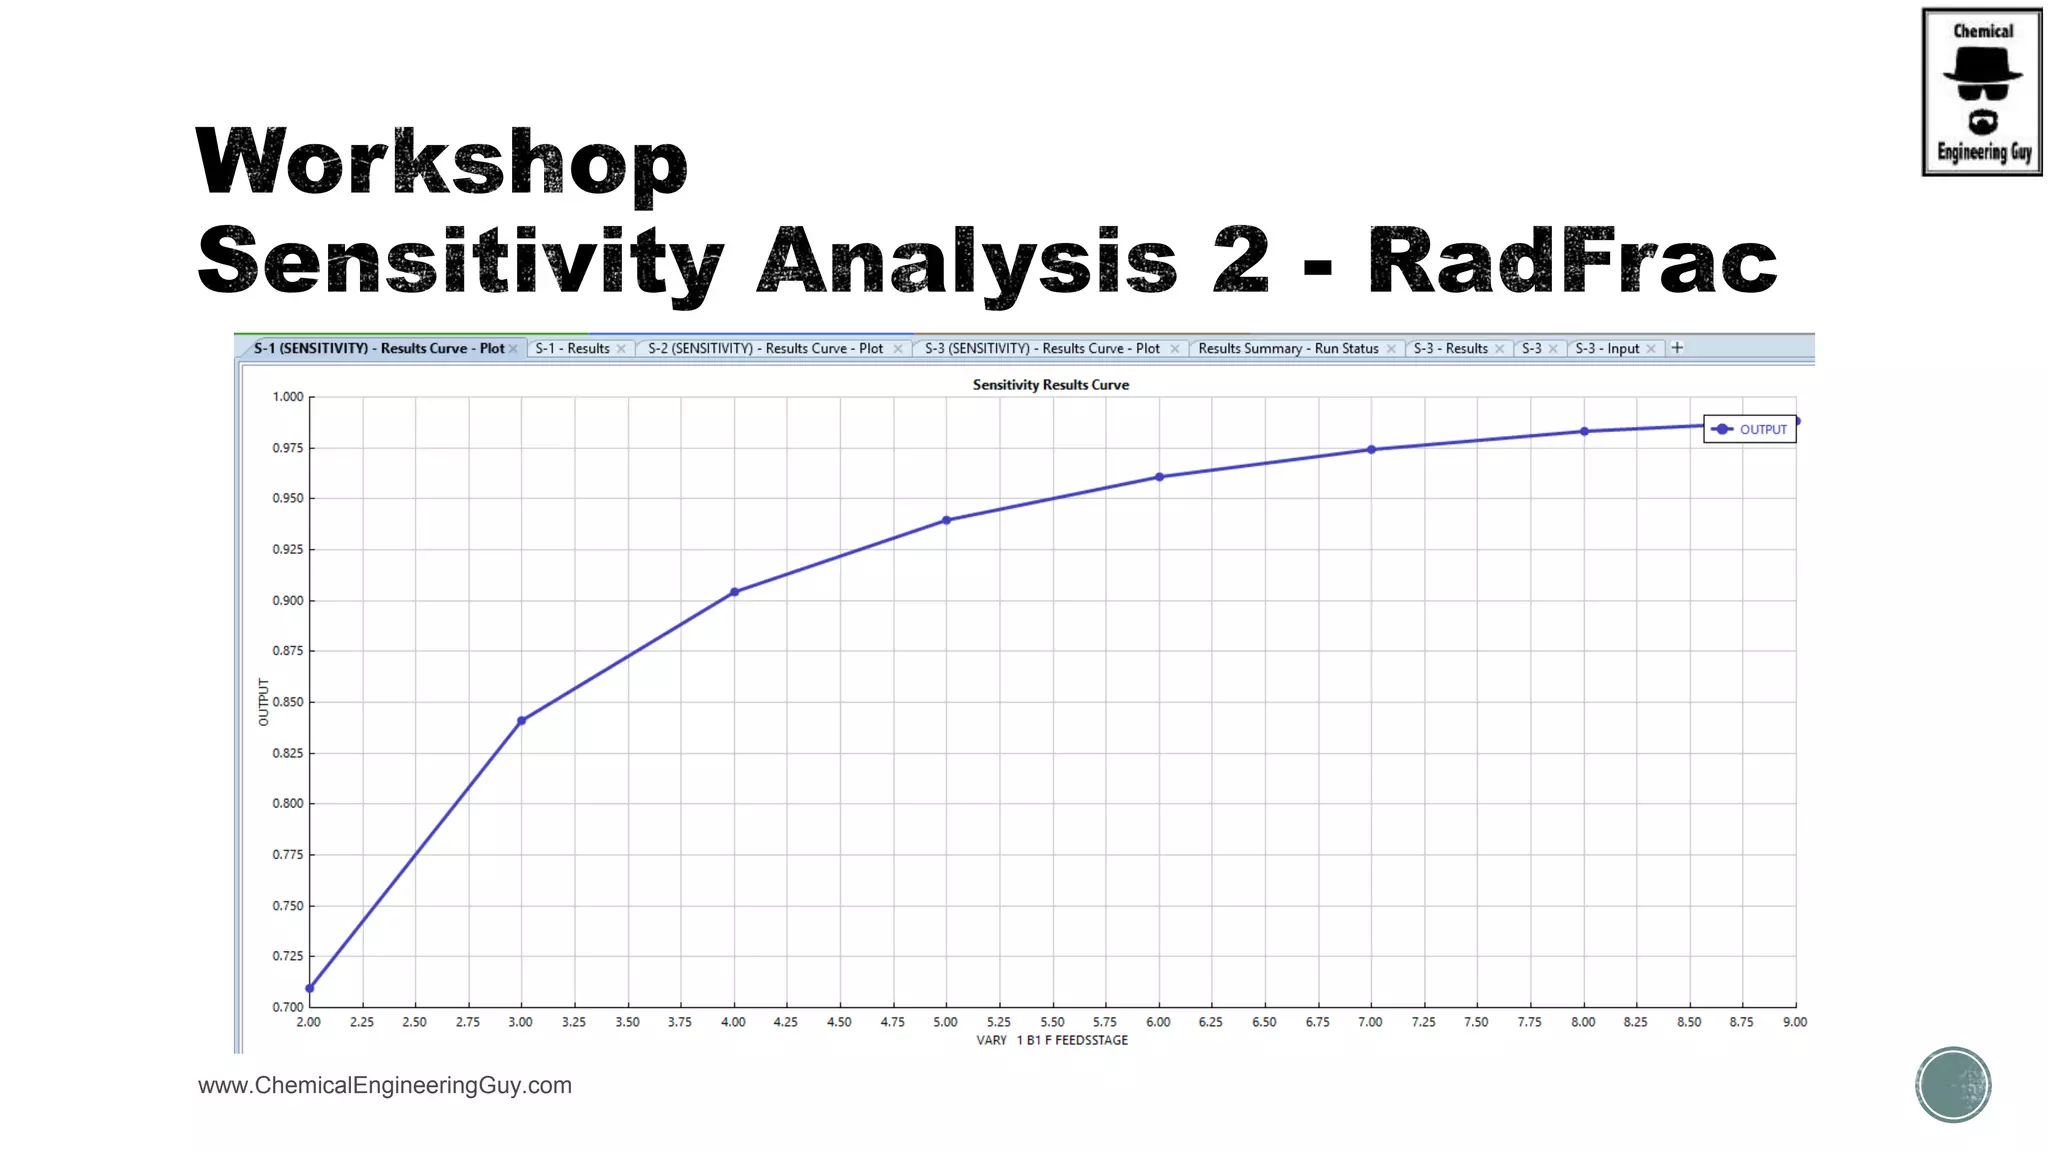Close the S-1 Results Curve Plot tab
The image size is (2048, 1152).
[513, 349]
